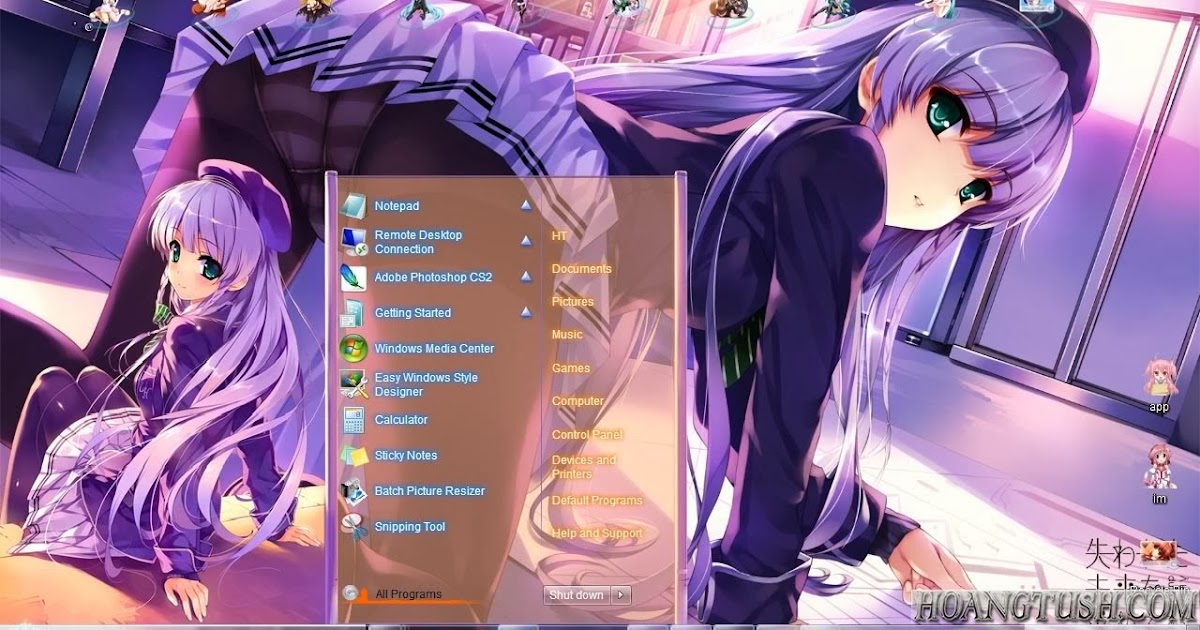Screen dimensions: 1200x630
Task: Click the Shut down button
Action: coord(577,595)
